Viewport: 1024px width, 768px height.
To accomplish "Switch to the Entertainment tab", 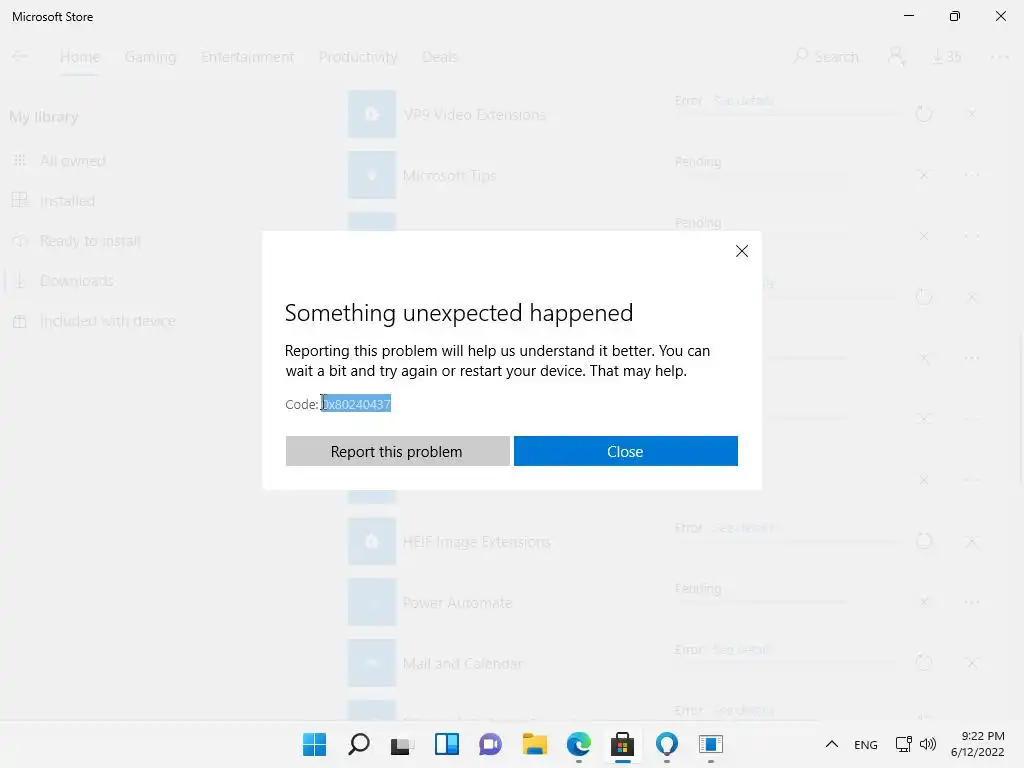I will [x=247, y=57].
